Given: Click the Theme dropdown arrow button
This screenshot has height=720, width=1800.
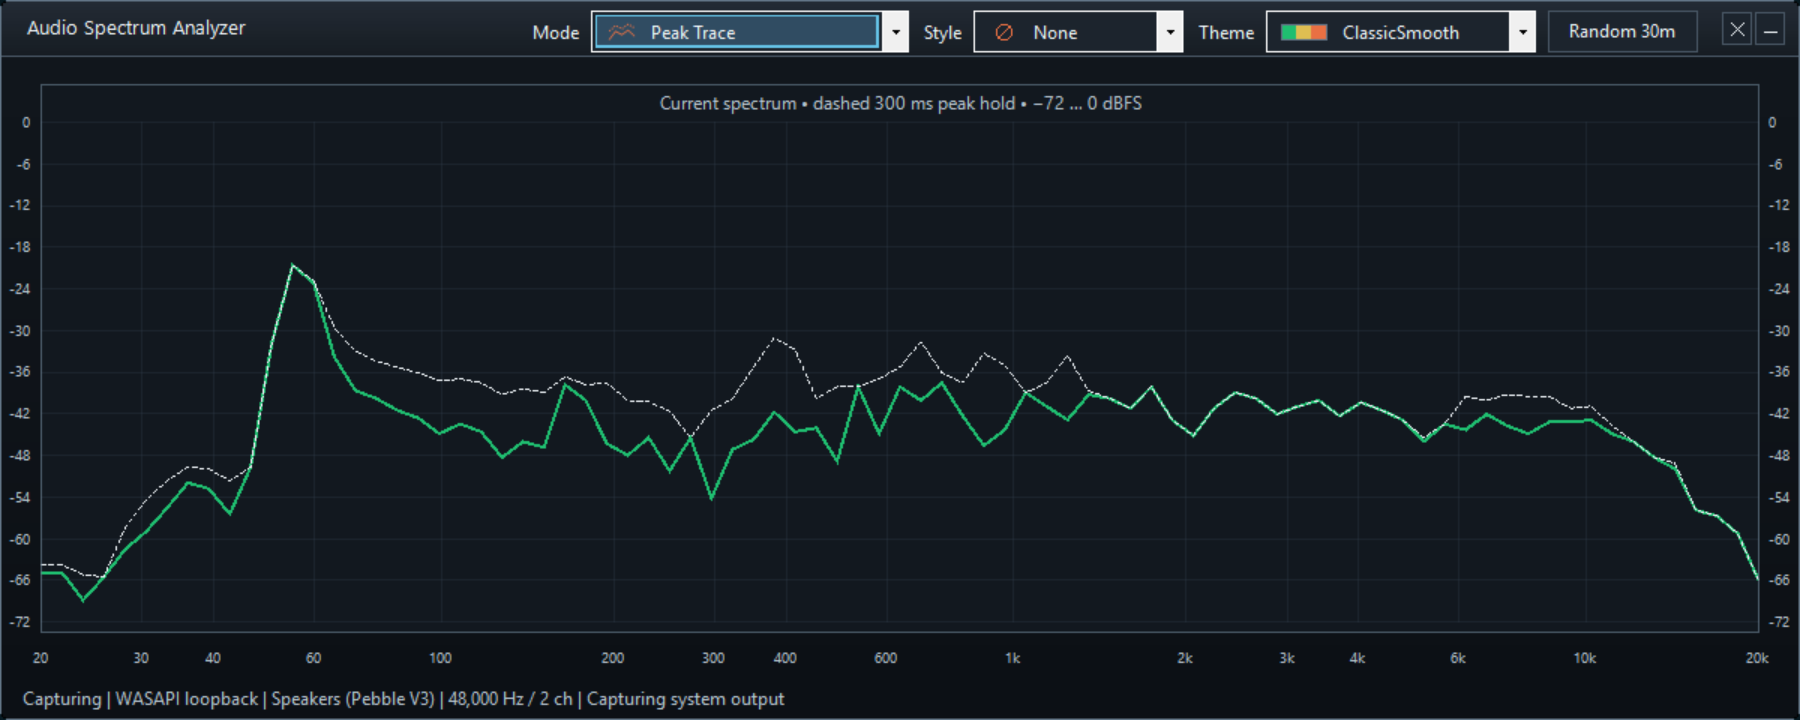Looking at the screenshot, I should point(1523,32).
